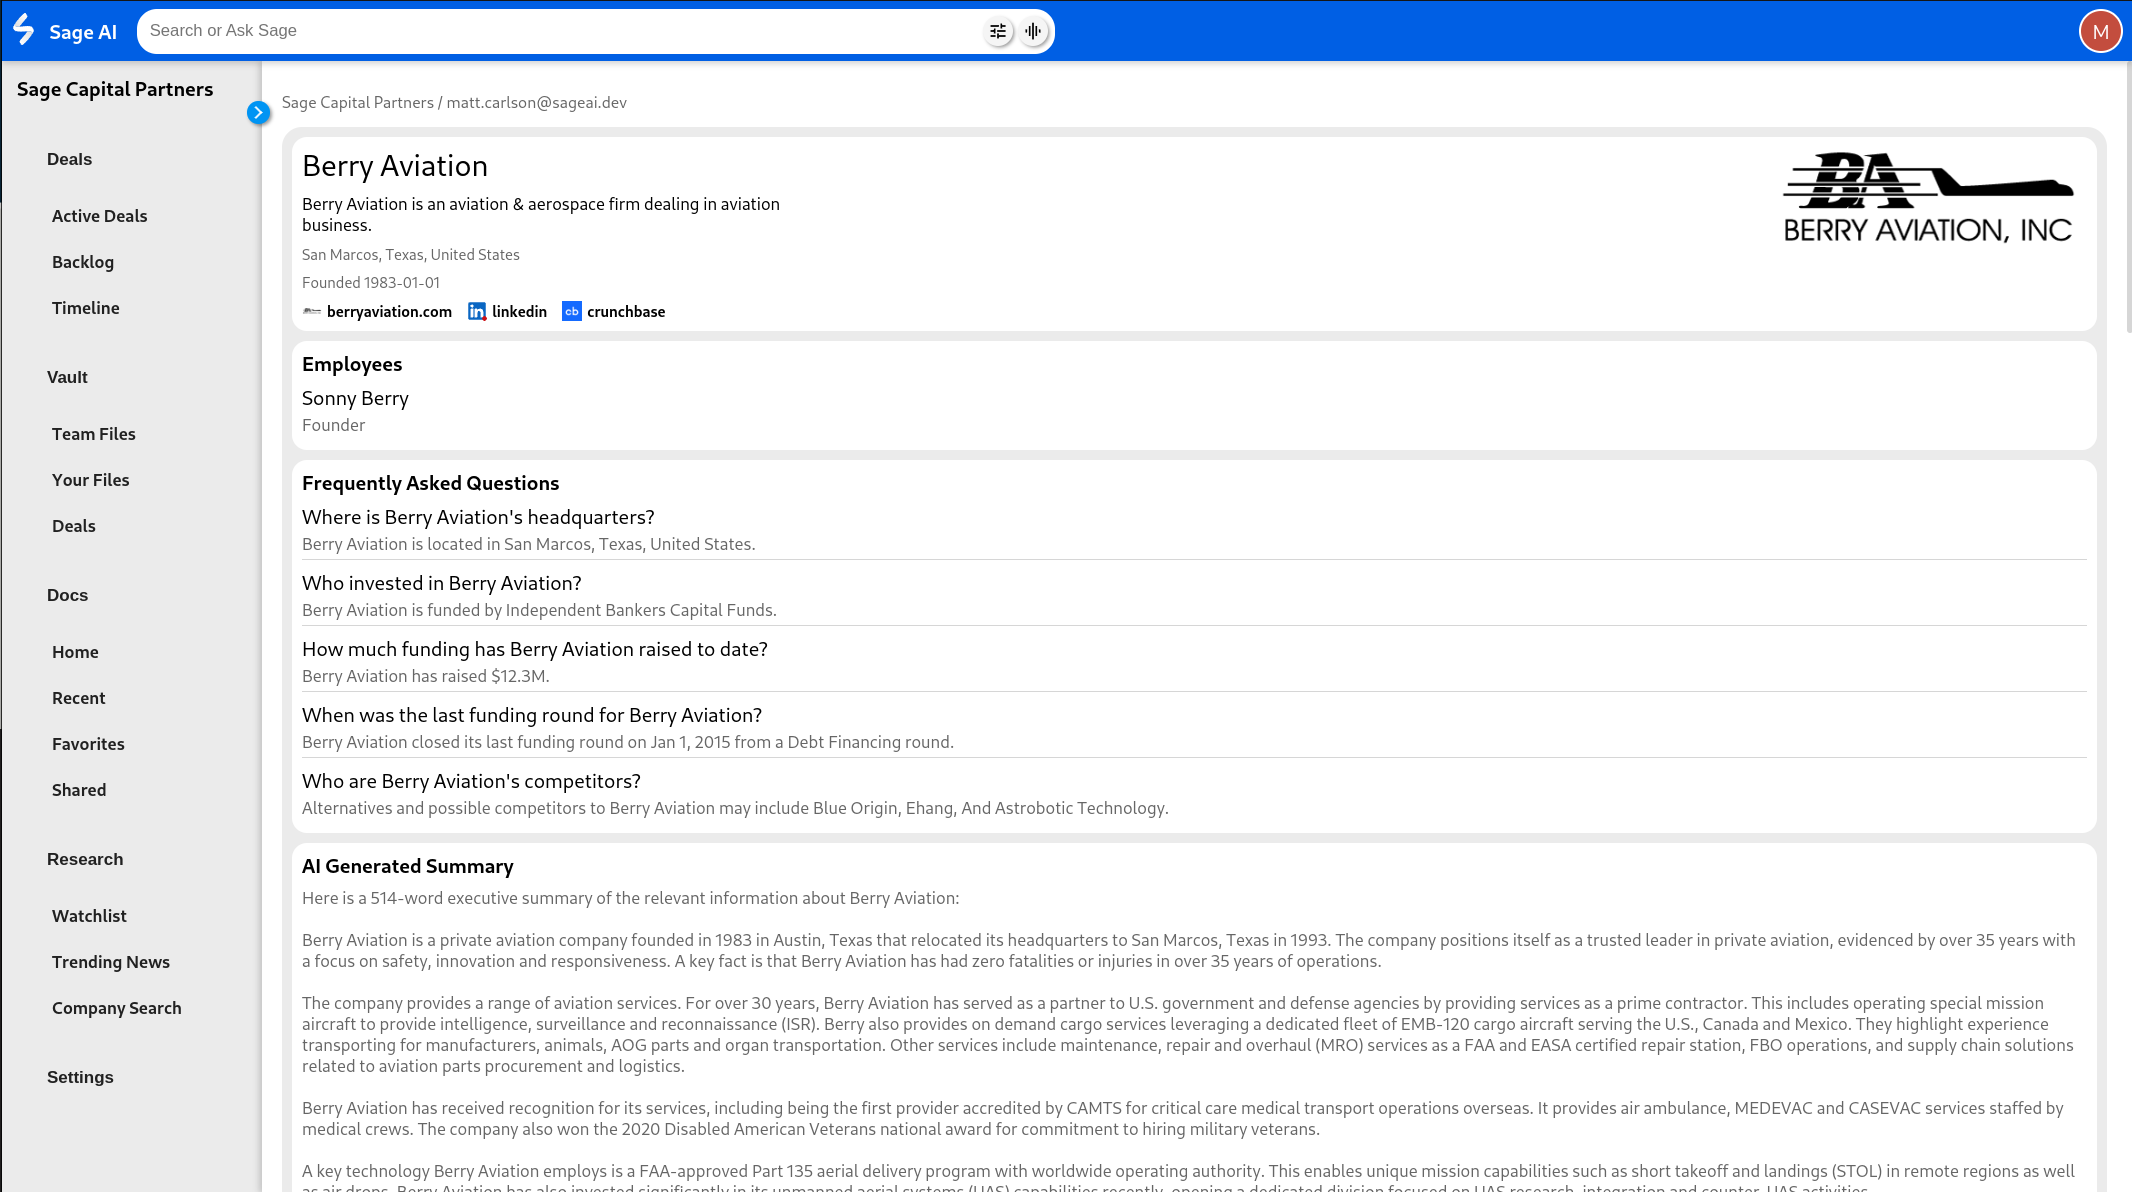
Task: Type in Search or Ask Sage field
Action: (x=560, y=31)
